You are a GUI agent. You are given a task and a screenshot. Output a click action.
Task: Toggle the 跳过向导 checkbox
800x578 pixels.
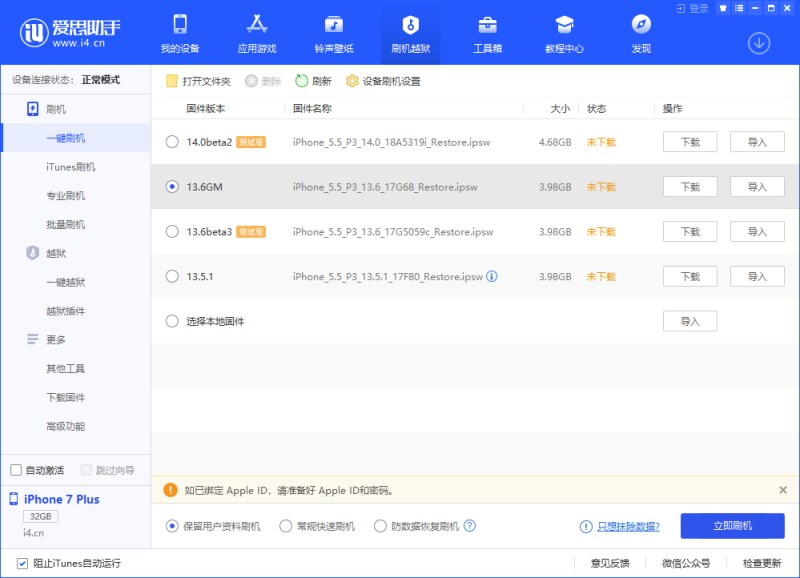pyautogui.click(x=86, y=470)
